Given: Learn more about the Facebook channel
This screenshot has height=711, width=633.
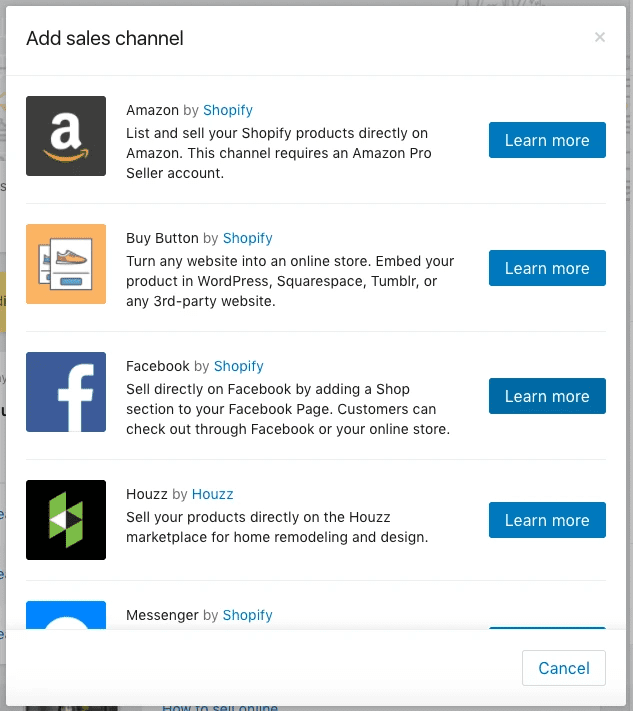Looking at the screenshot, I should click(x=547, y=396).
